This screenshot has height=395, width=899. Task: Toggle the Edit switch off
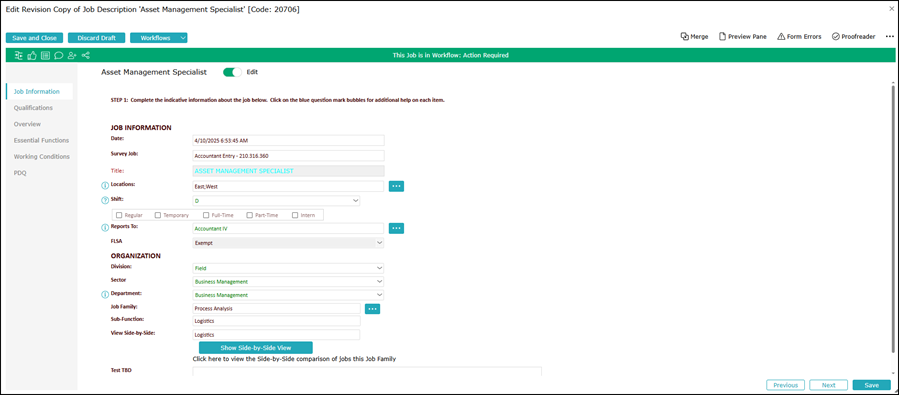[232, 72]
